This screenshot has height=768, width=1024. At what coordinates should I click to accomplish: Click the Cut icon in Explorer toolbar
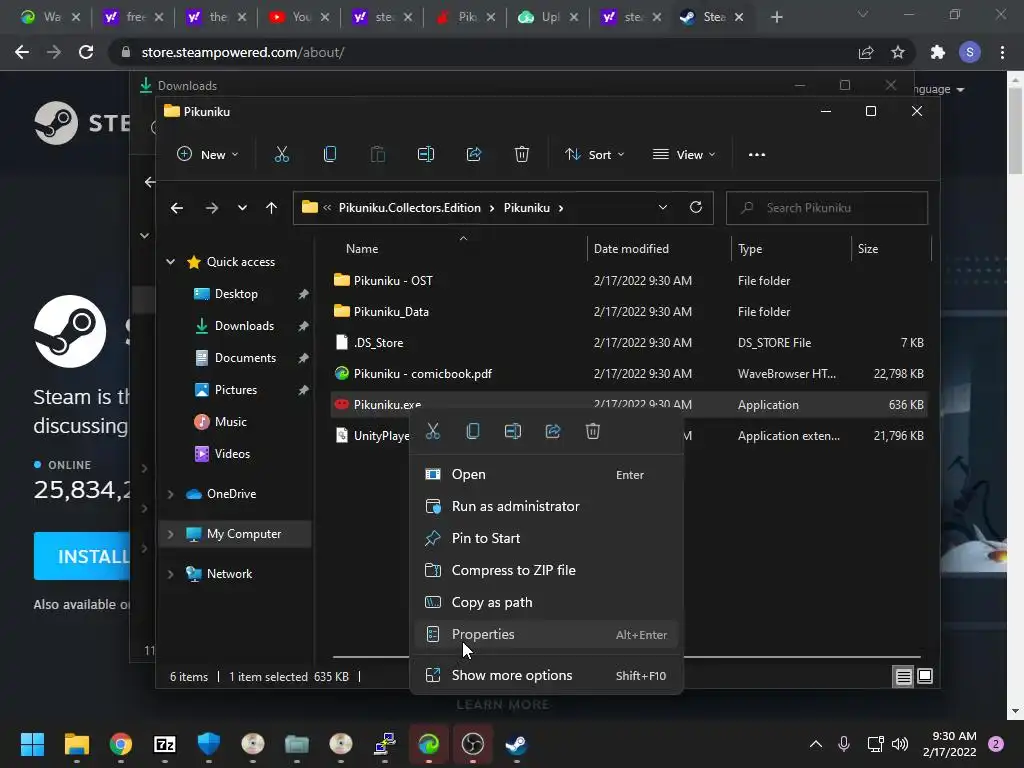click(281, 155)
